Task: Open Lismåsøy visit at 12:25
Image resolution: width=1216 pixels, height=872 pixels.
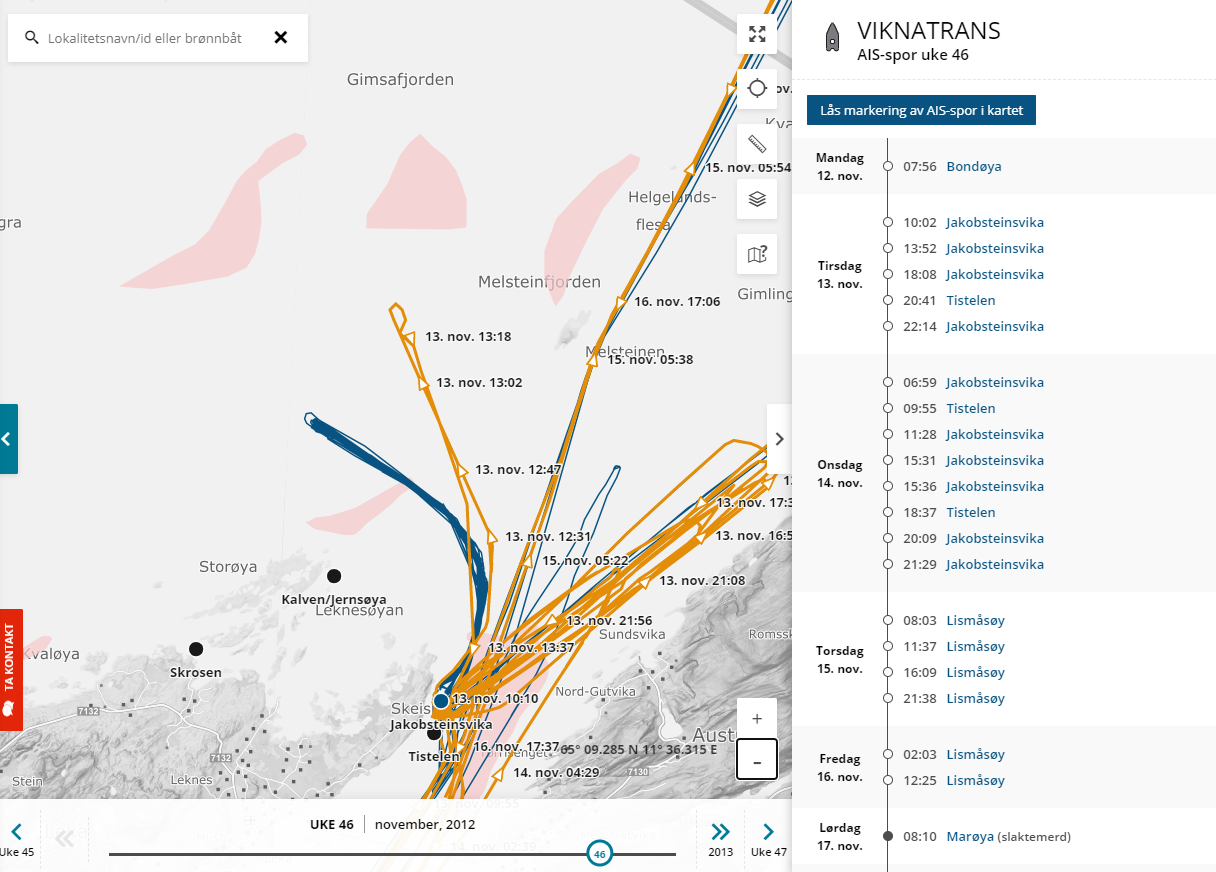Action: tap(975, 780)
